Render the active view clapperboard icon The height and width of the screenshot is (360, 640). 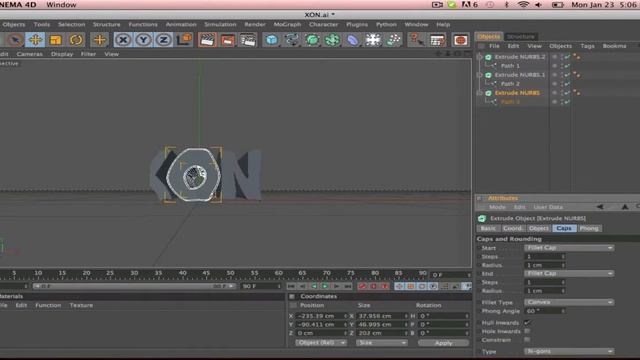(x=207, y=40)
